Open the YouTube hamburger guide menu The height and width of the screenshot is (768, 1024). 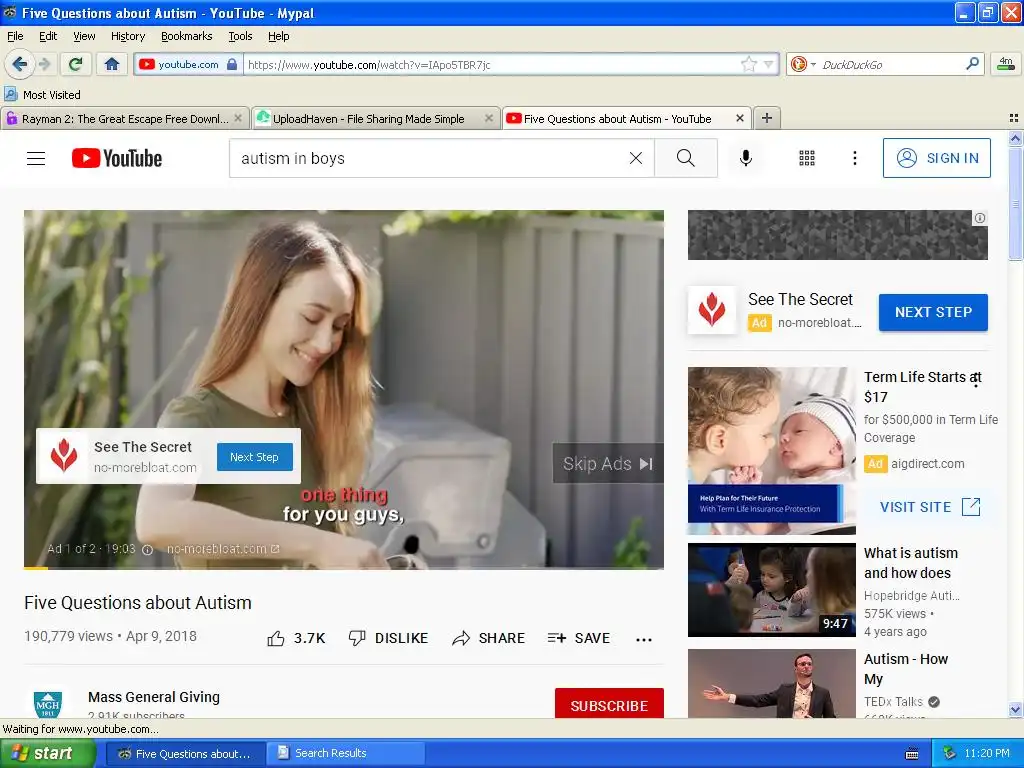pyautogui.click(x=36, y=158)
